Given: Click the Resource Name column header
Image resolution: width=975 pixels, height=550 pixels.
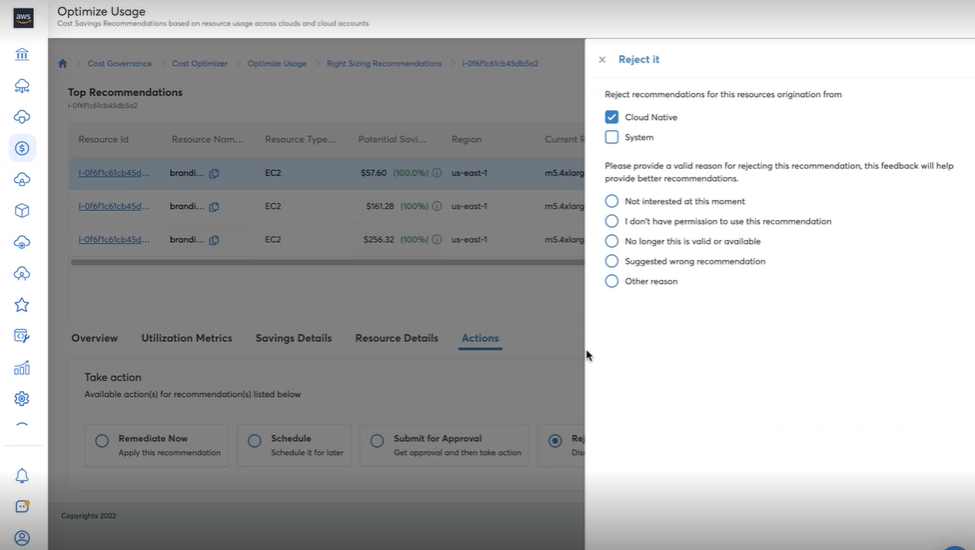Looking at the screenshot, I should tap(207, 139).
